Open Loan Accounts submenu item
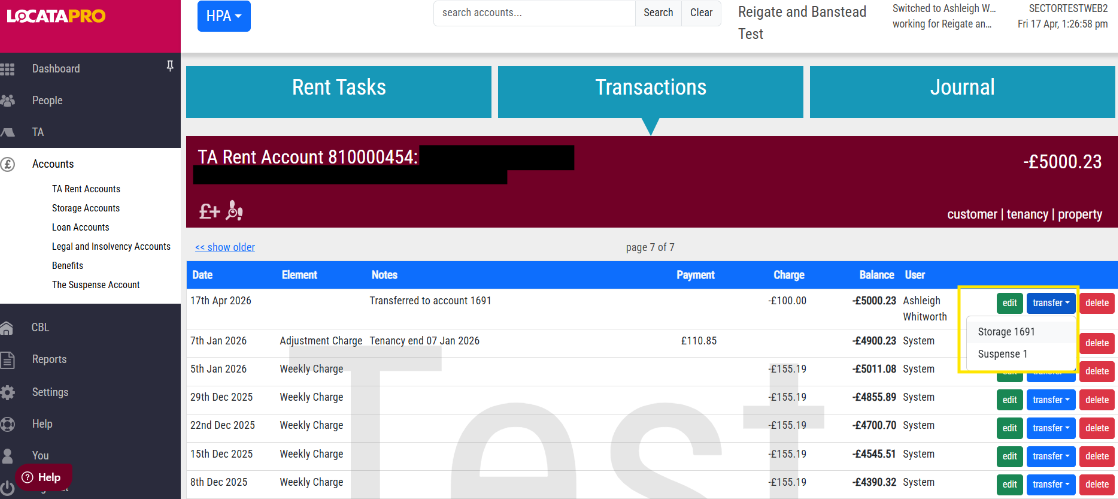The width and height of the screenshot is (1118, 499). 81,227
